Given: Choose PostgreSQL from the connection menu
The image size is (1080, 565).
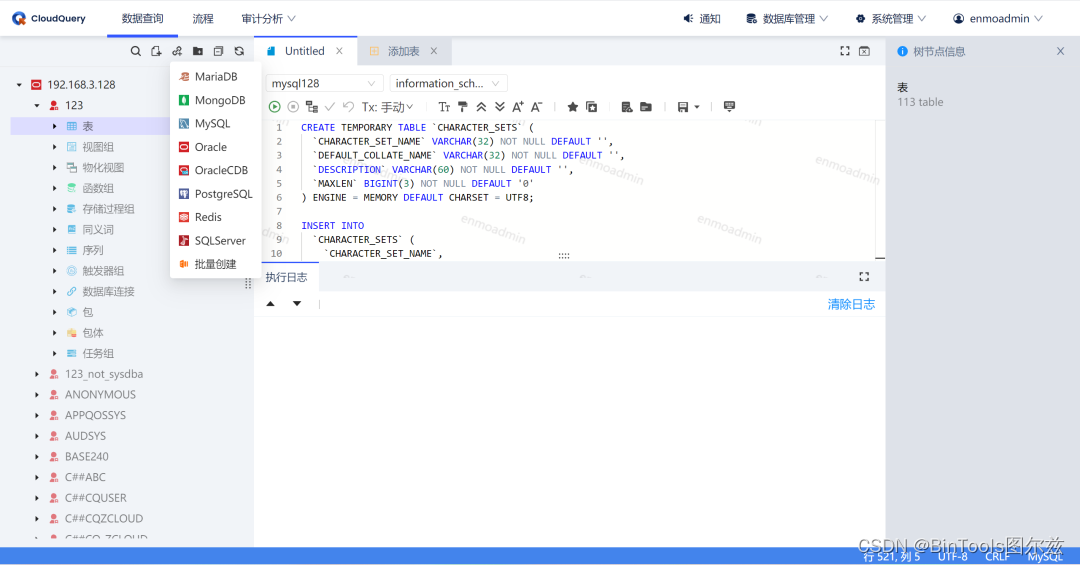Looking at the screenshot, I should coord(216,194).
